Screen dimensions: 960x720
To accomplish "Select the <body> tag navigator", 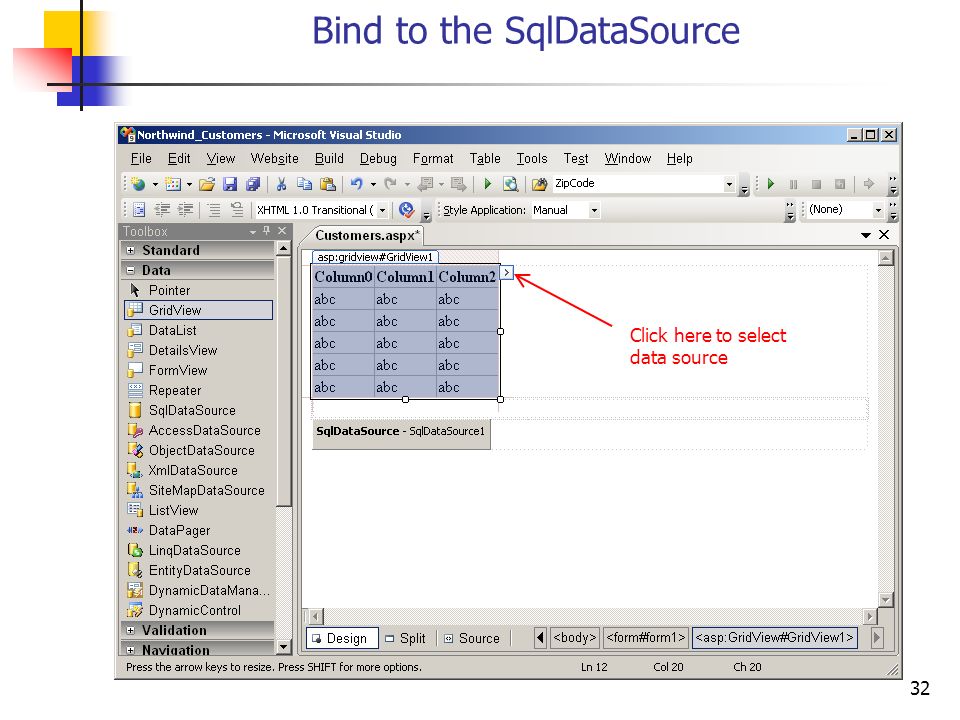I will 574,637.
